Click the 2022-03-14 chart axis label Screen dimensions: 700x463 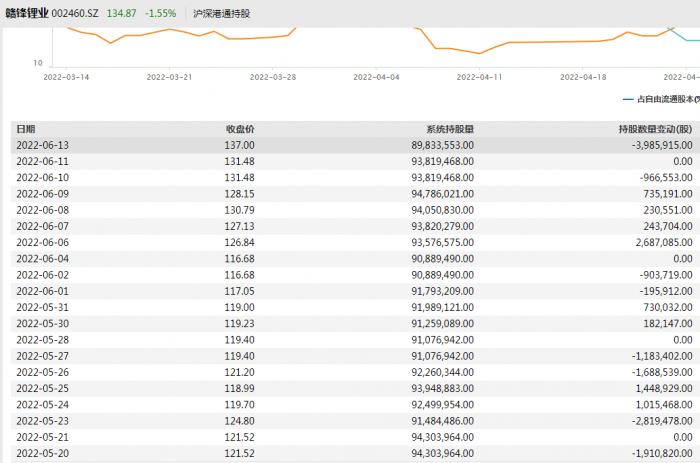68,76
